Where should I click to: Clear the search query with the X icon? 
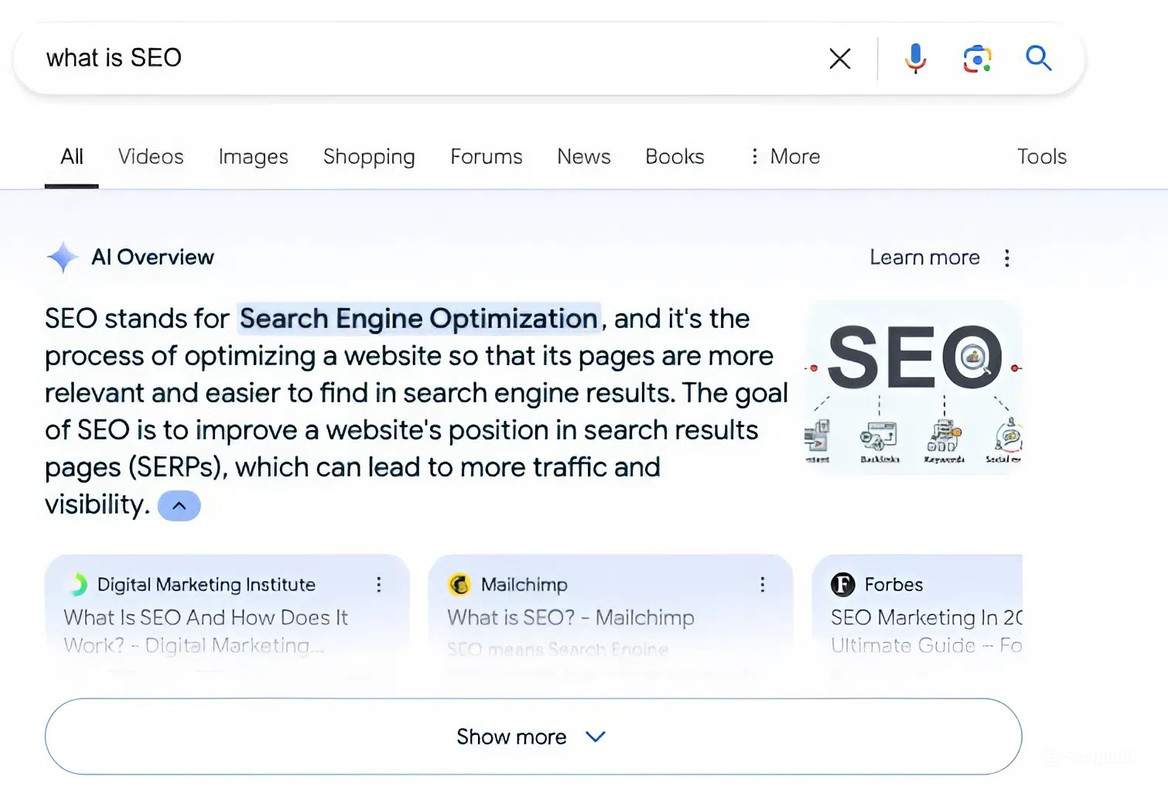pyautogui.click(x=840, y=59)
